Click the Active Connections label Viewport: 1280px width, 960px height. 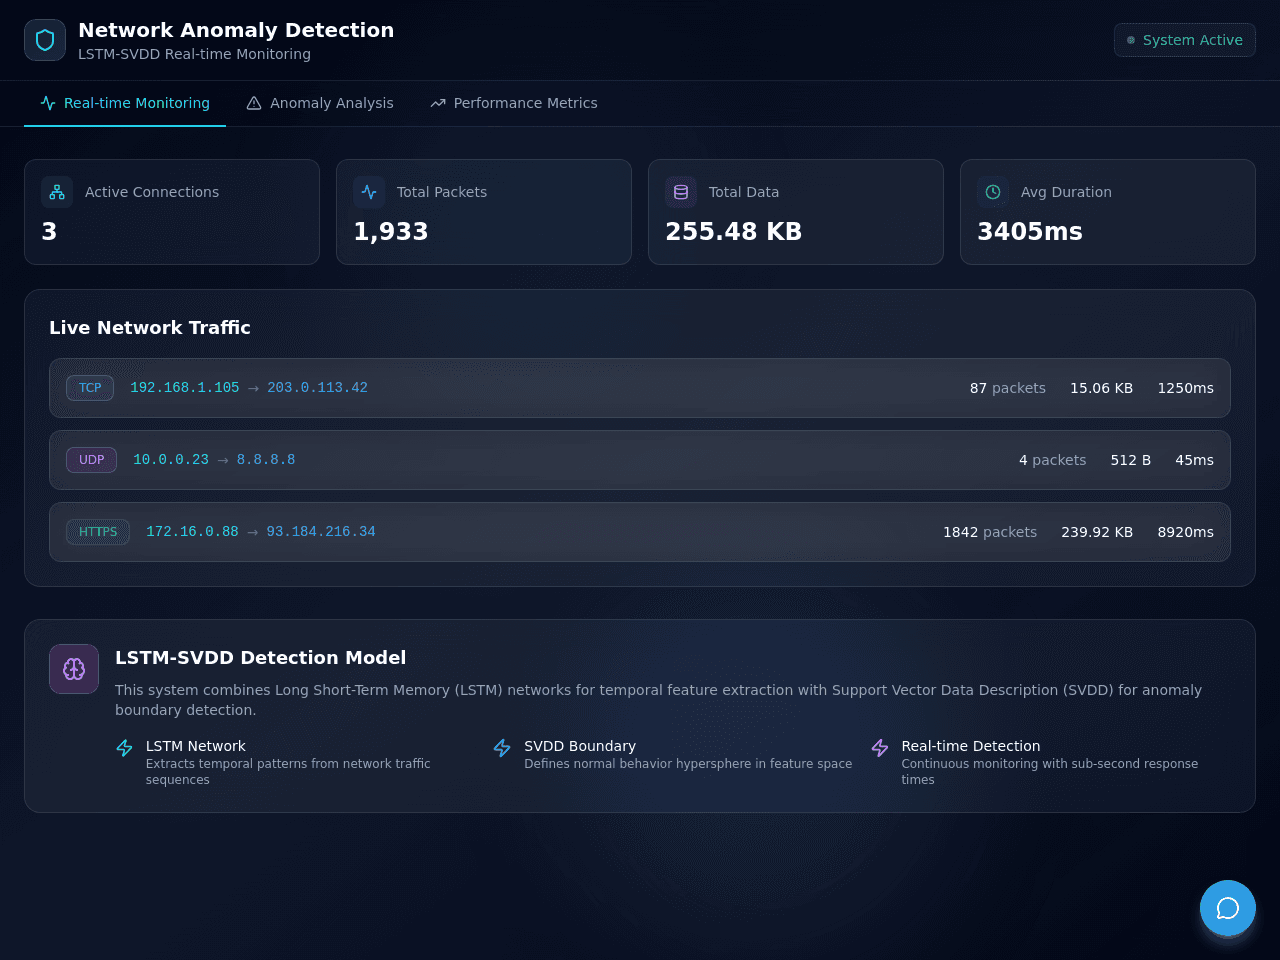pyautogui.click(x=152, y=192)
